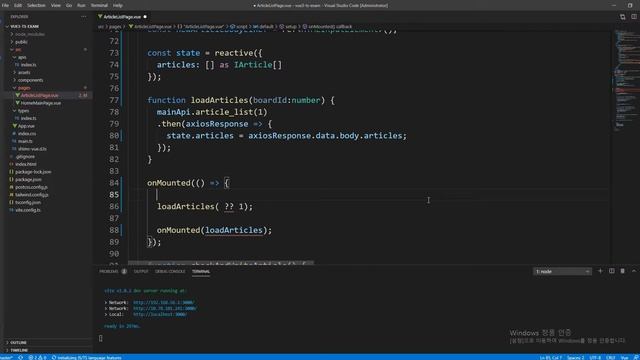Select the Terminal panel tab
Screen dimensions: 640x360
[x=201, y=271]
